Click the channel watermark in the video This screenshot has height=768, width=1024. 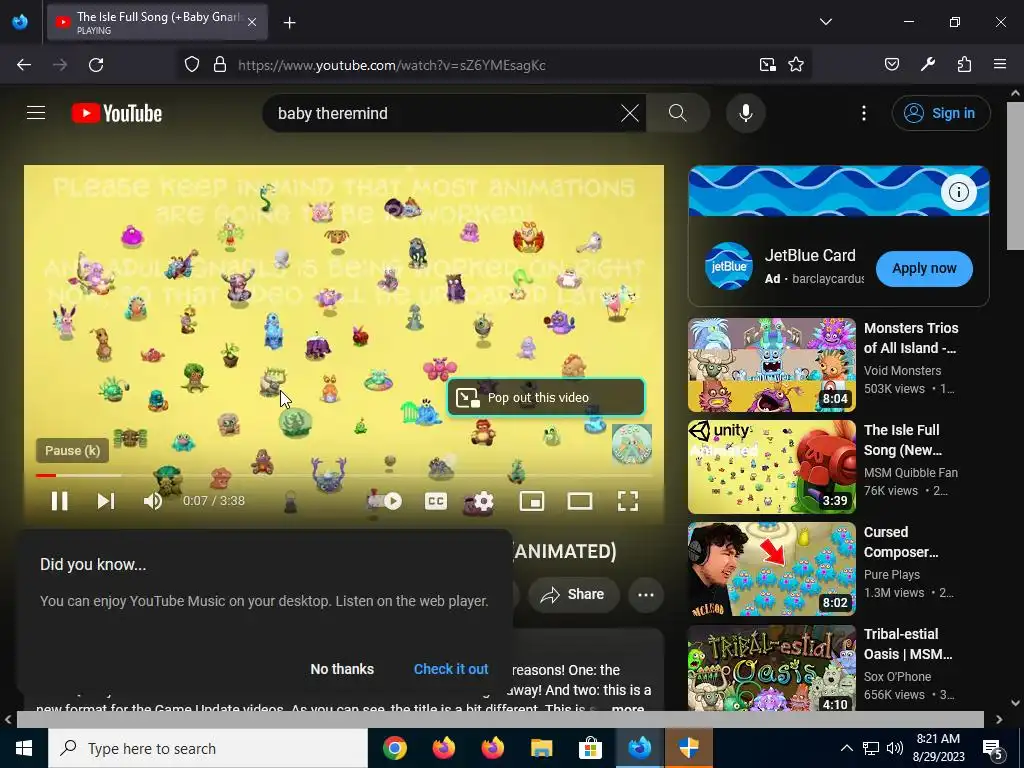632,443
